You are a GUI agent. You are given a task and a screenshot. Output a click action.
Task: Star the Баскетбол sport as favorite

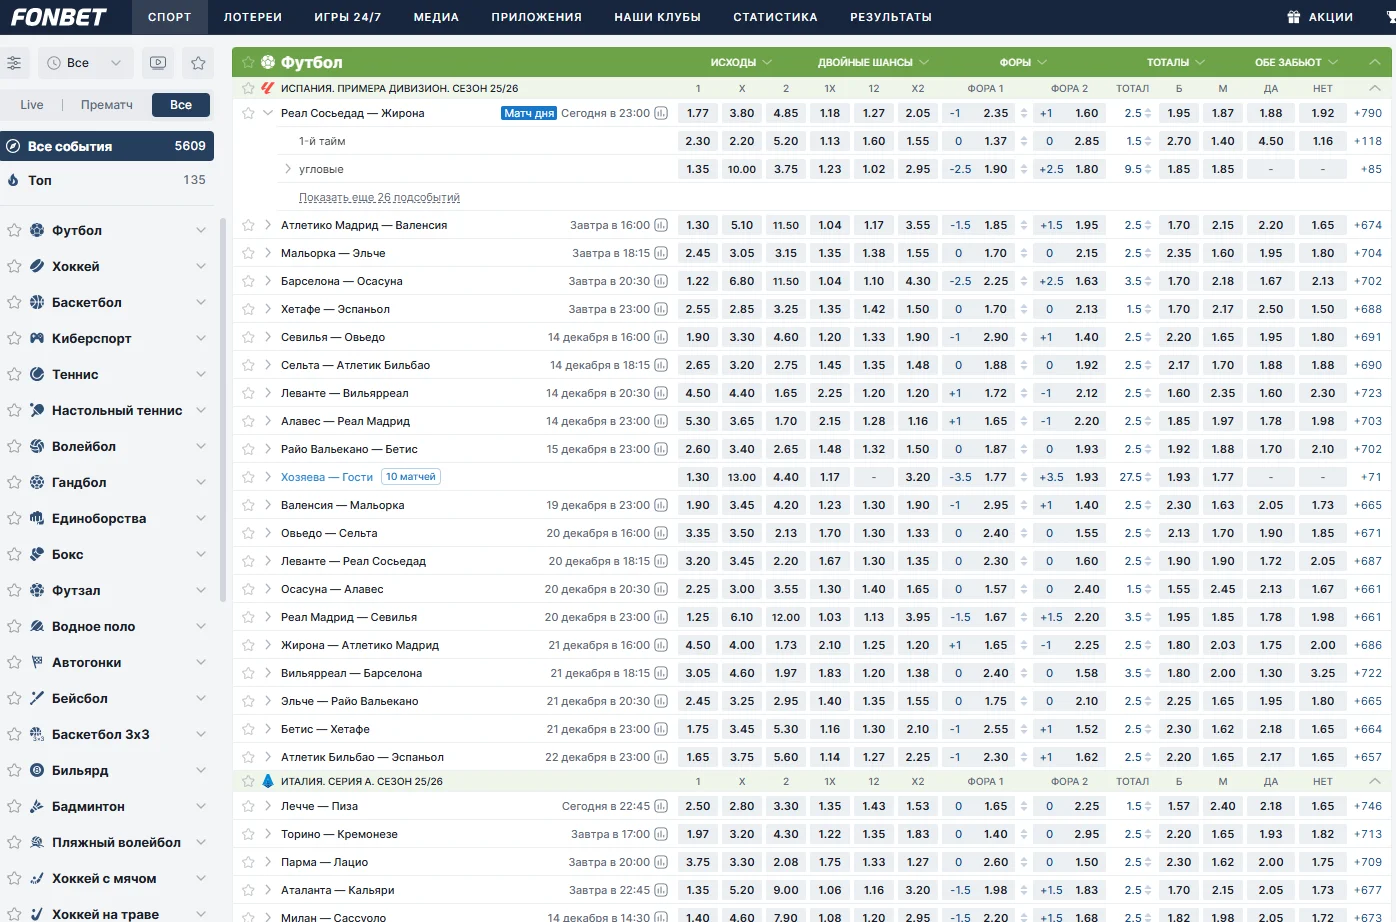pos(14,302)
